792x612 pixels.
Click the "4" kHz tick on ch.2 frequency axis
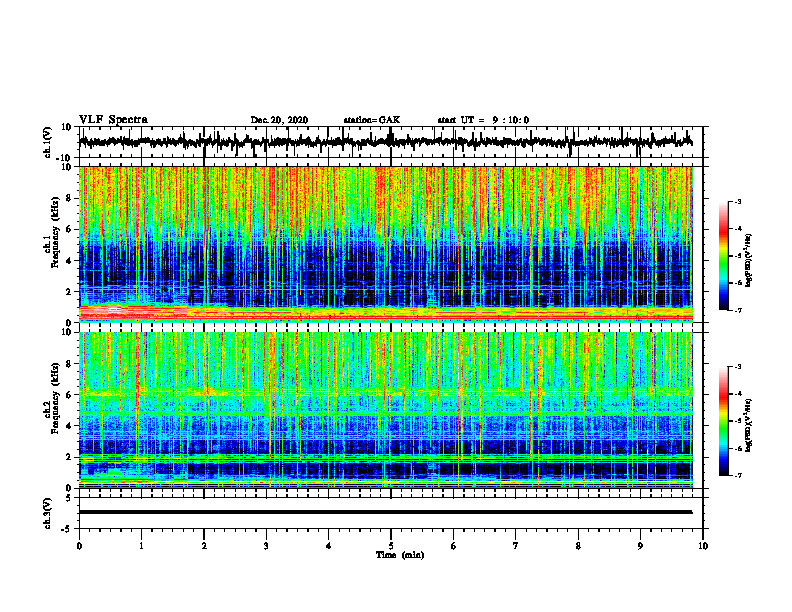point(70,426)
